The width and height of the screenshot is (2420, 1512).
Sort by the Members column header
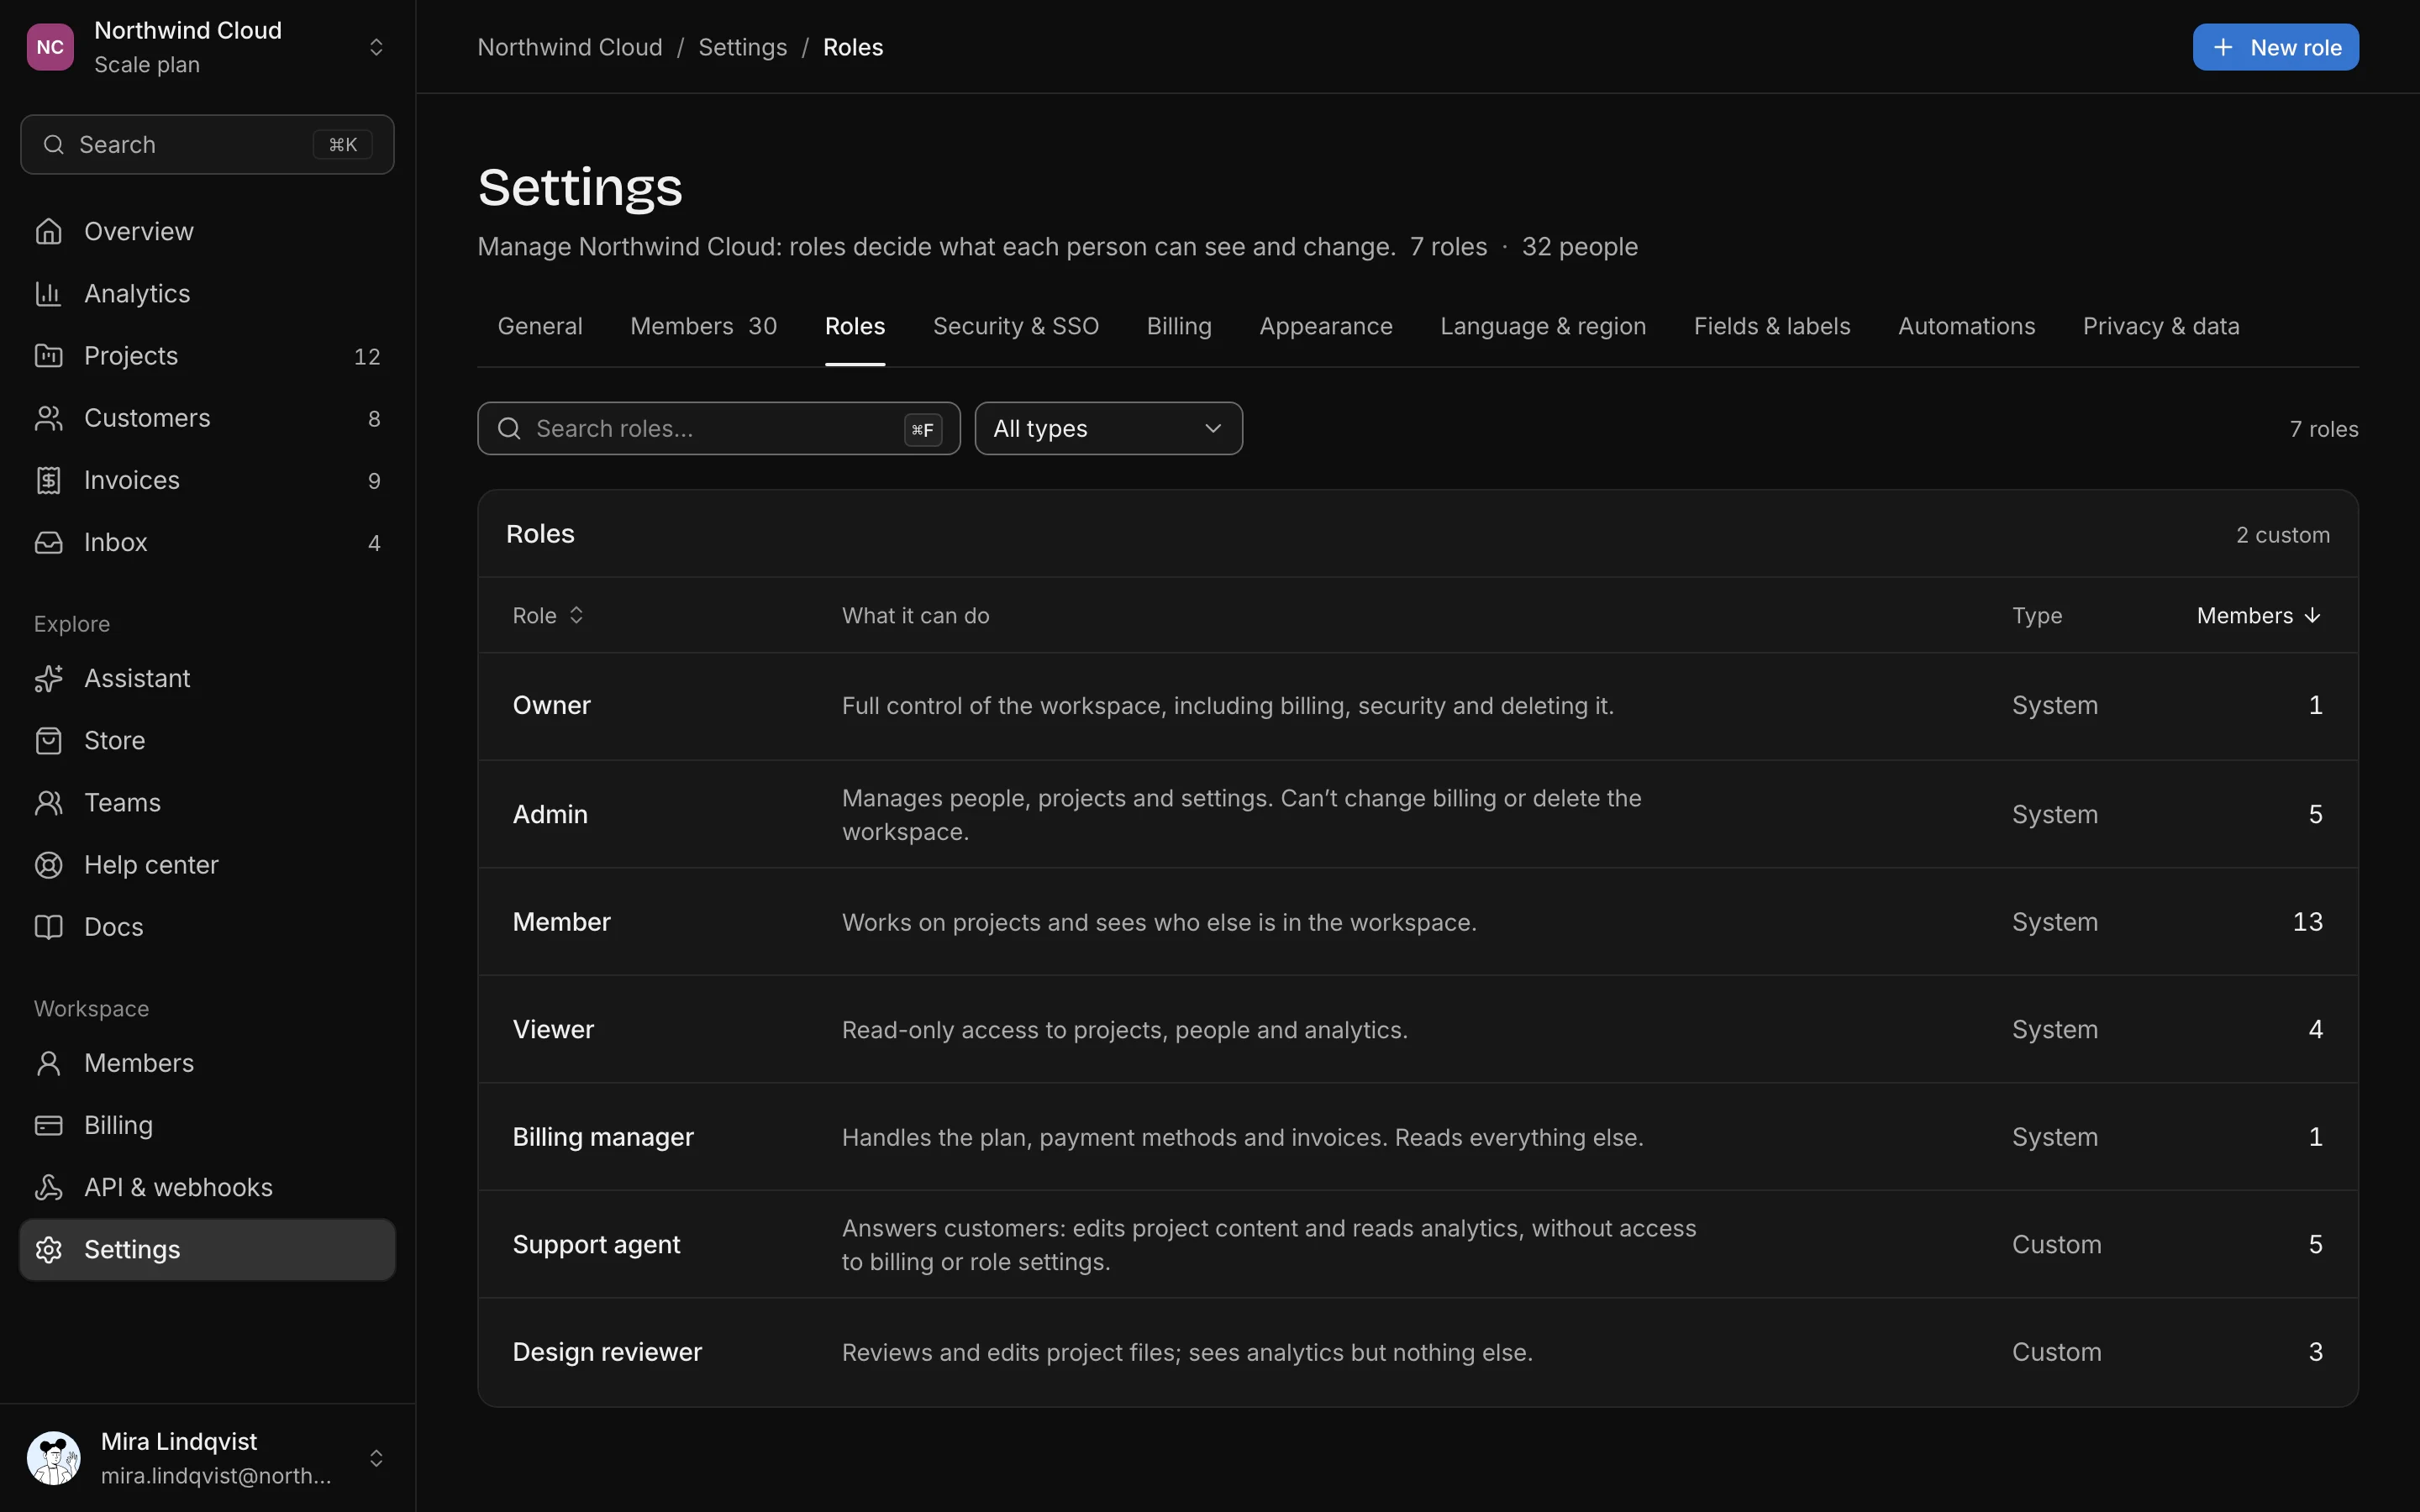click(x=2258, y=615)
